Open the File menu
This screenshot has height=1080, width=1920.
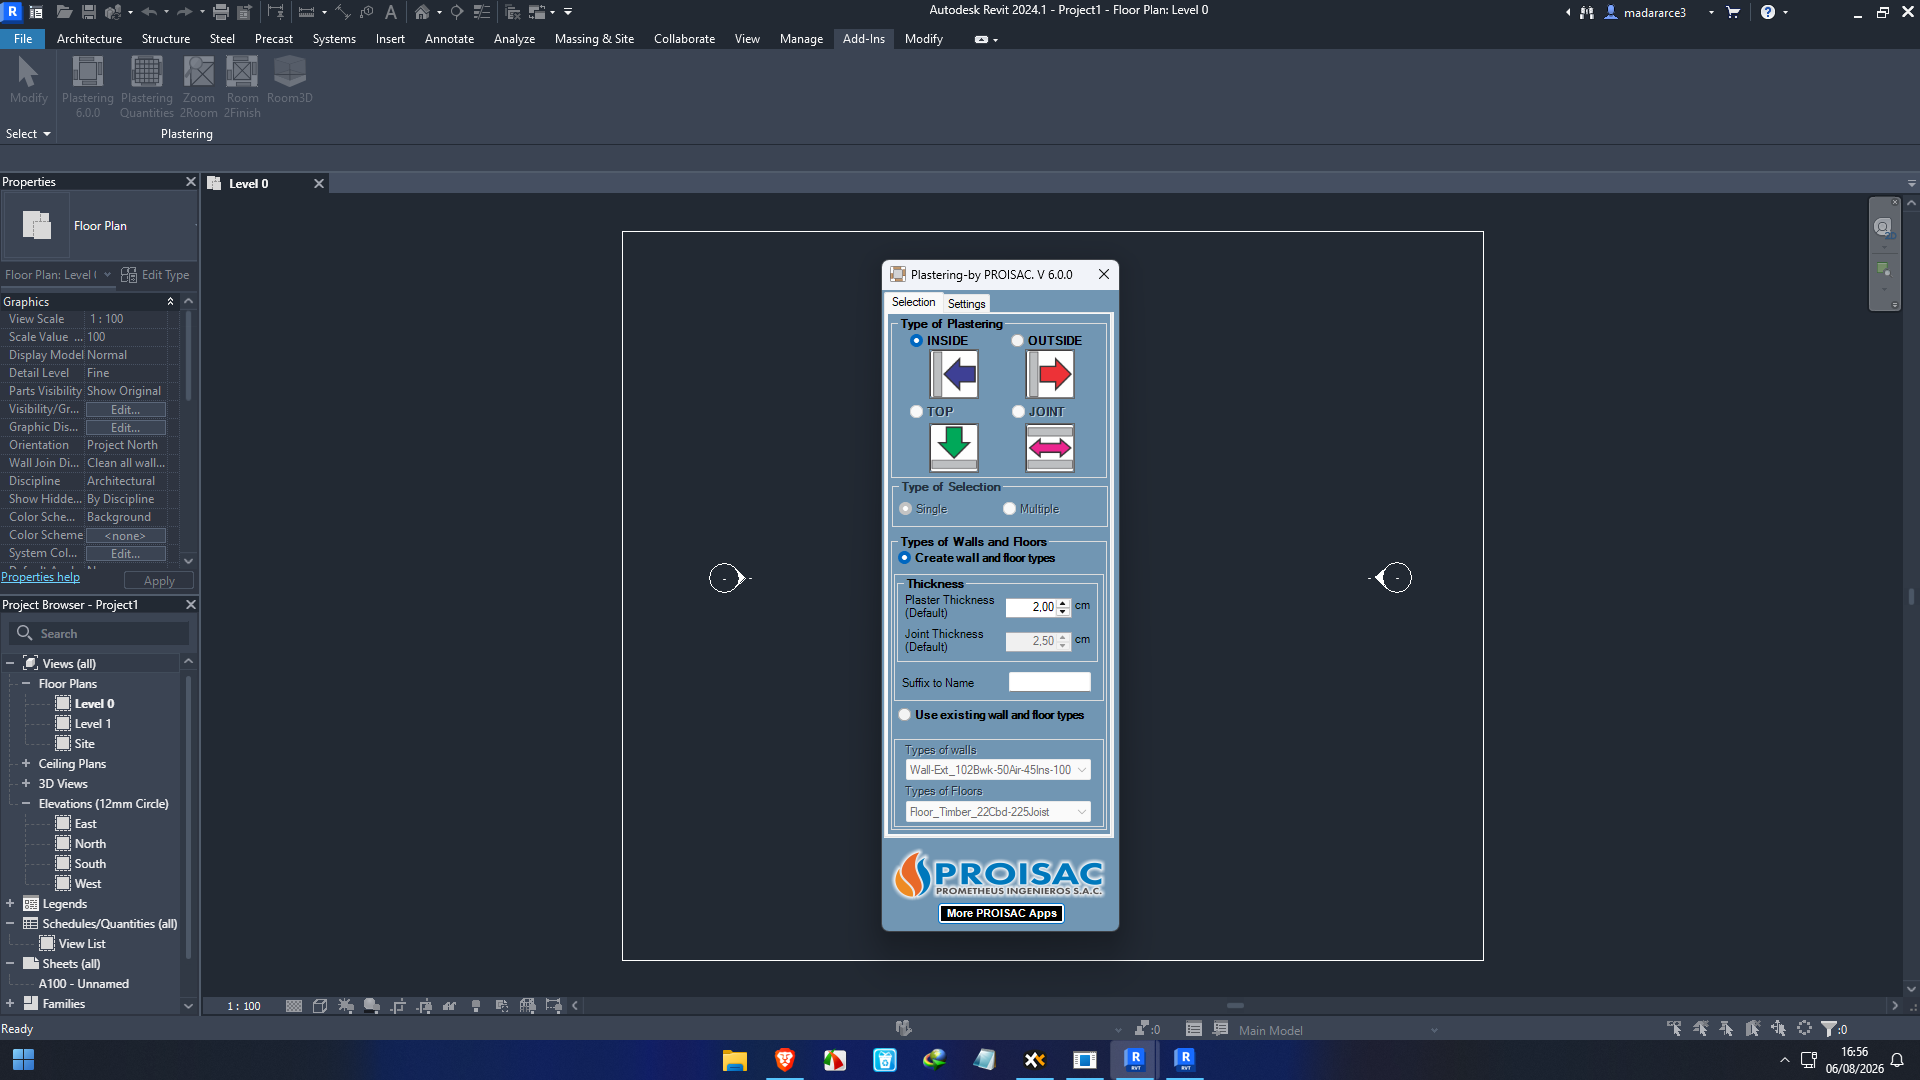[x=23, y=39]
